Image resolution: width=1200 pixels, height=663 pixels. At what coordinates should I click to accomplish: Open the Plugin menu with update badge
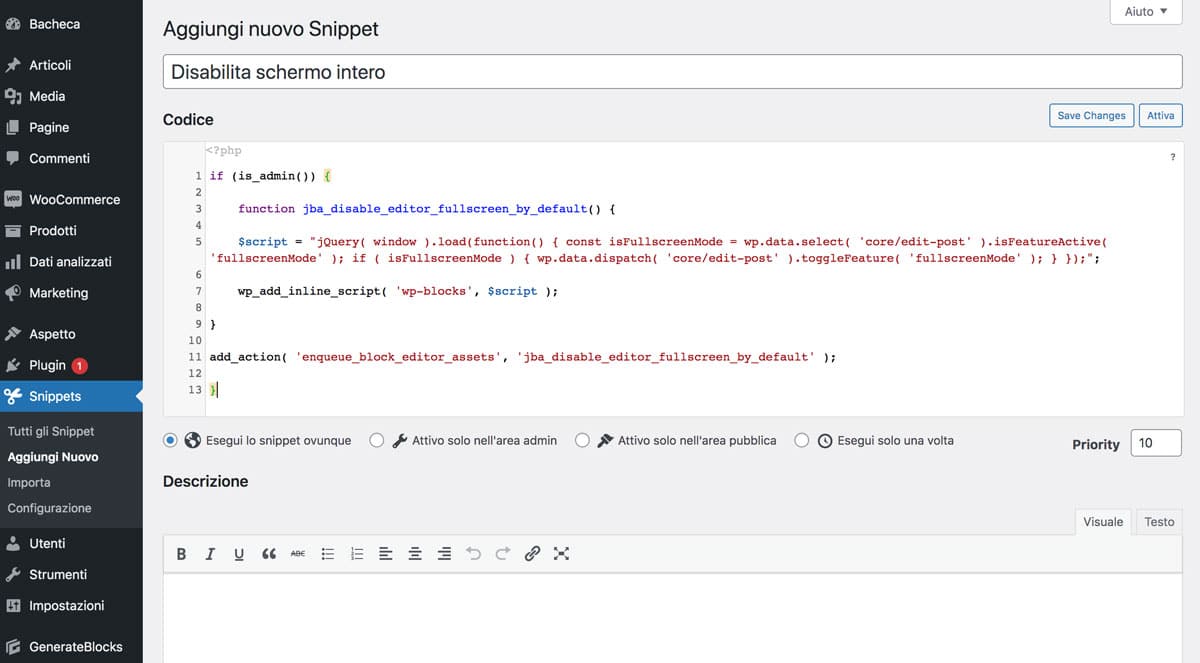71,365
